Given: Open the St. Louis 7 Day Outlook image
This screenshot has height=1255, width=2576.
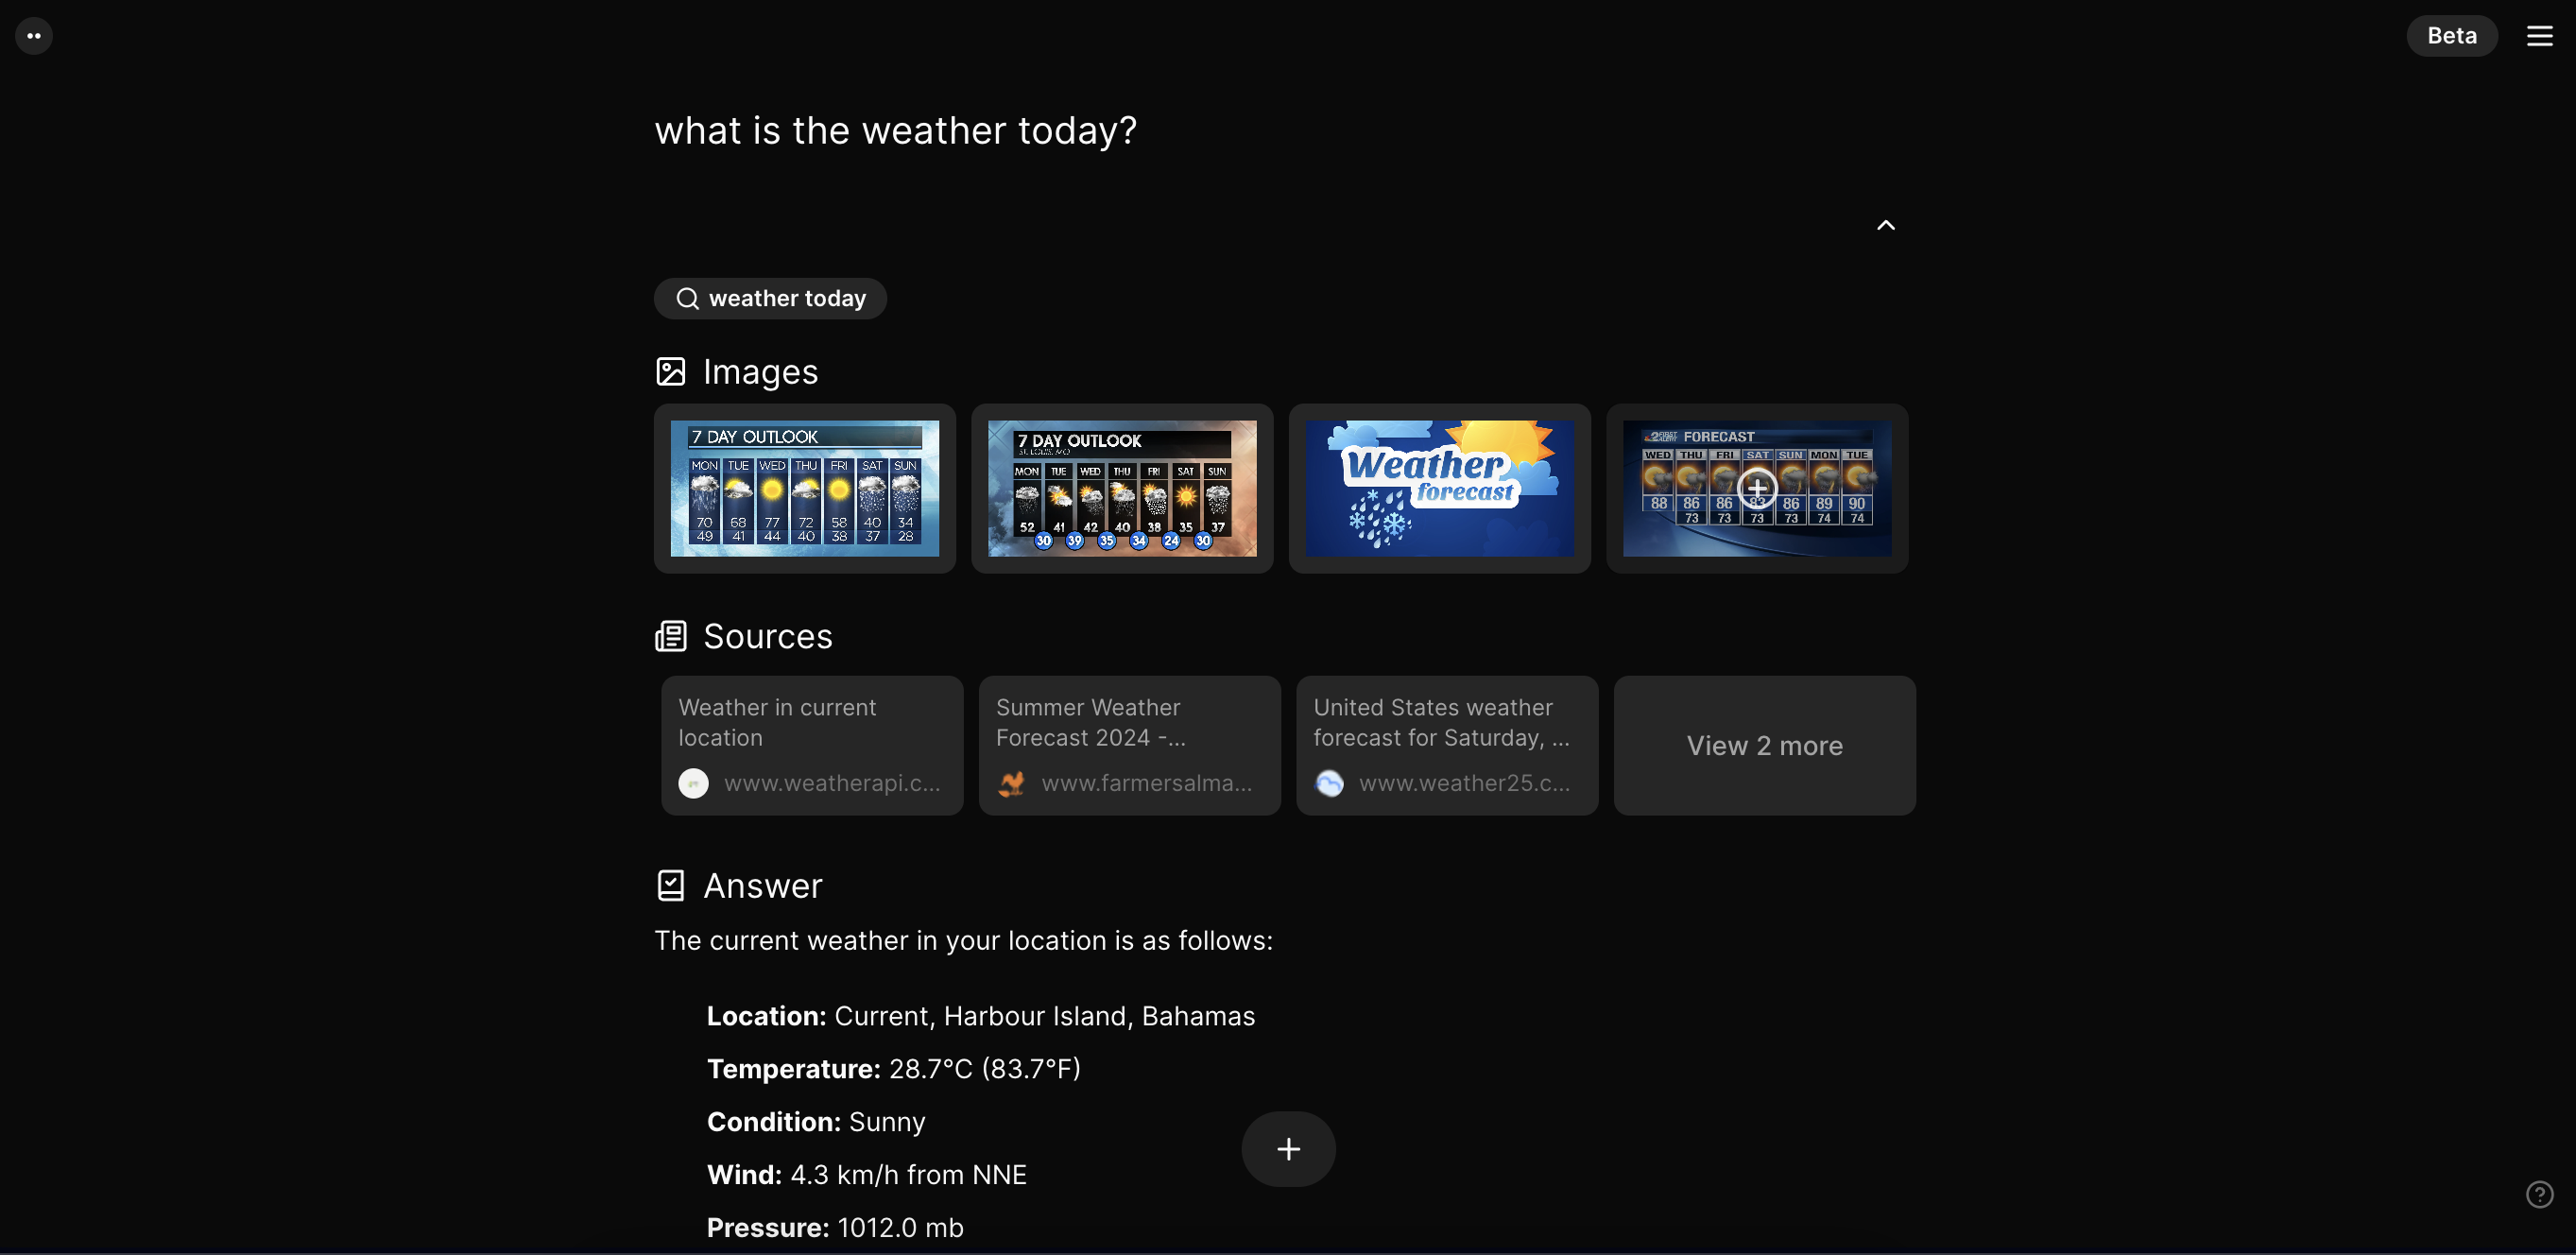Looking at the screenshot, I should coord(1122,488).
